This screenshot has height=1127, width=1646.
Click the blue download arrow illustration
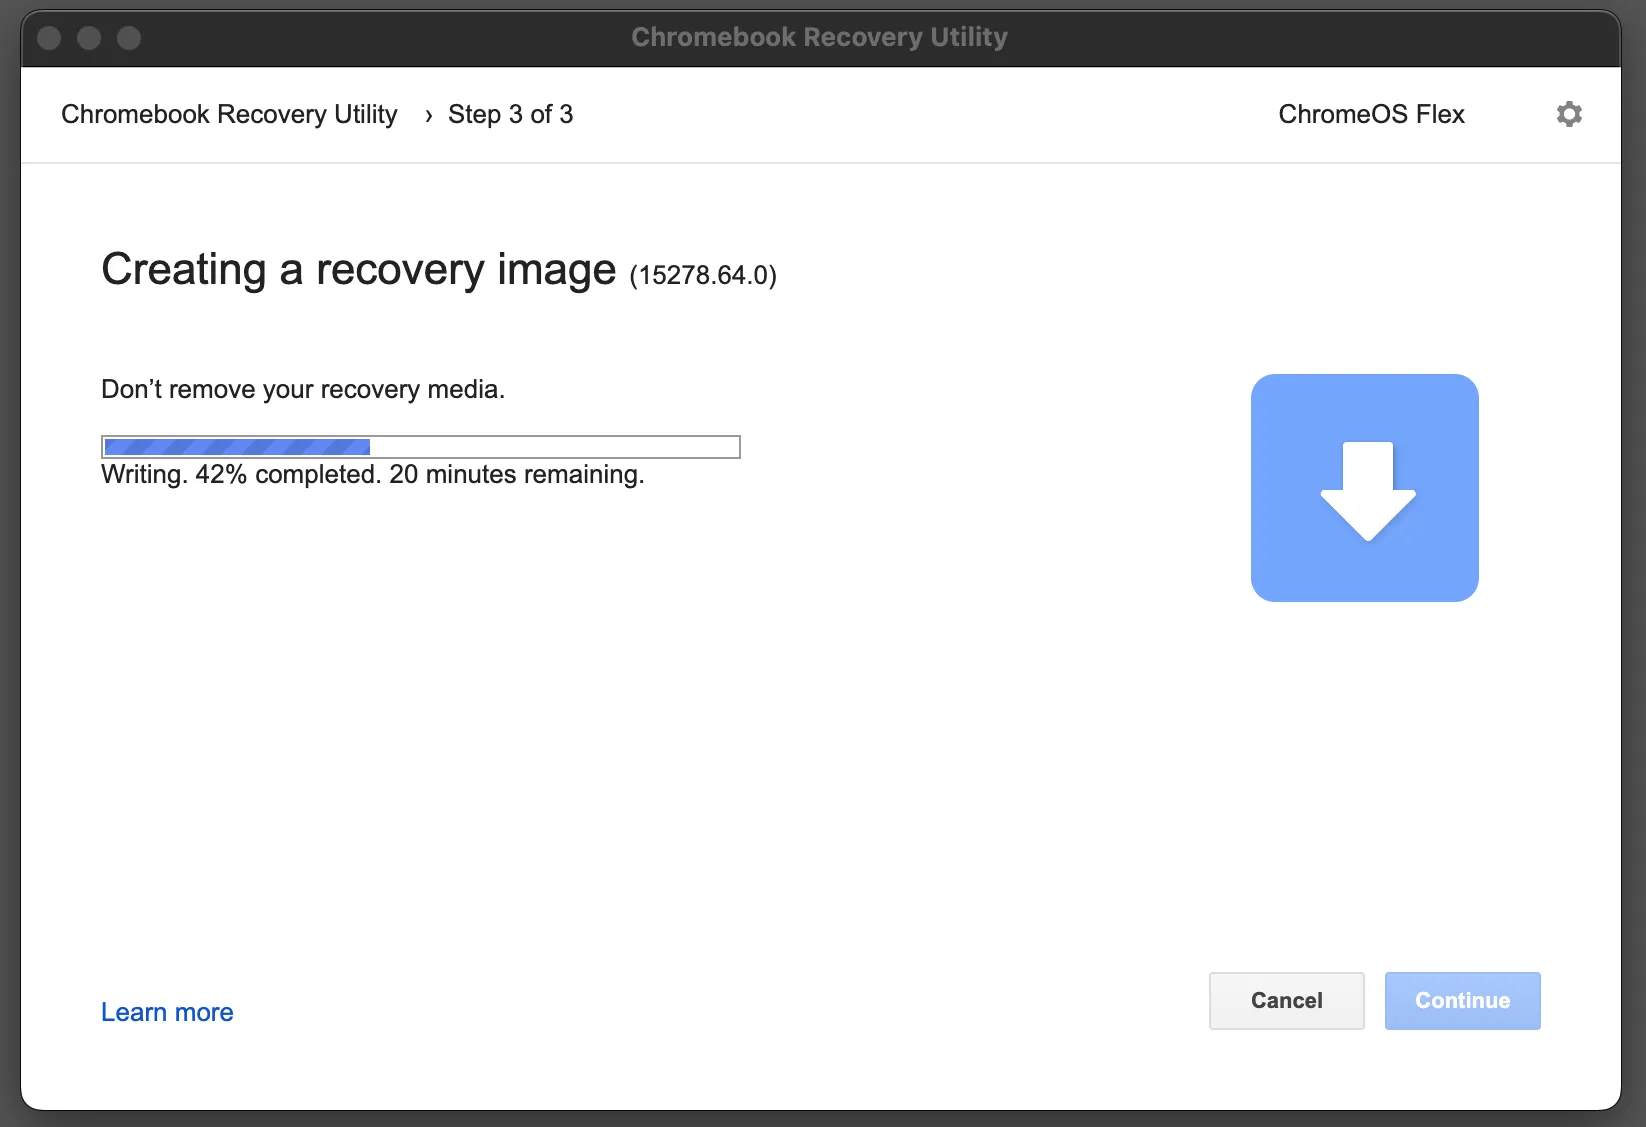1364,488
